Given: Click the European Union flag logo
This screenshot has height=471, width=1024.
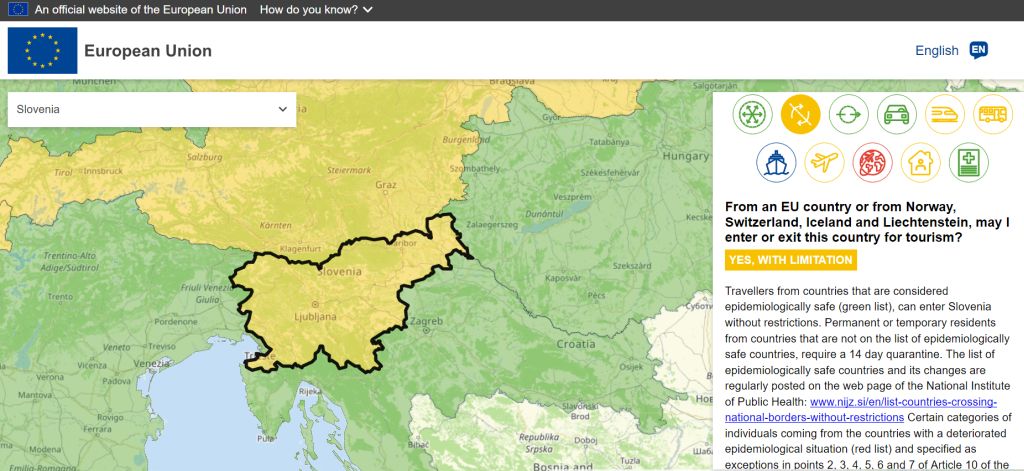Looking at the screenshot, I should point(42,50).
